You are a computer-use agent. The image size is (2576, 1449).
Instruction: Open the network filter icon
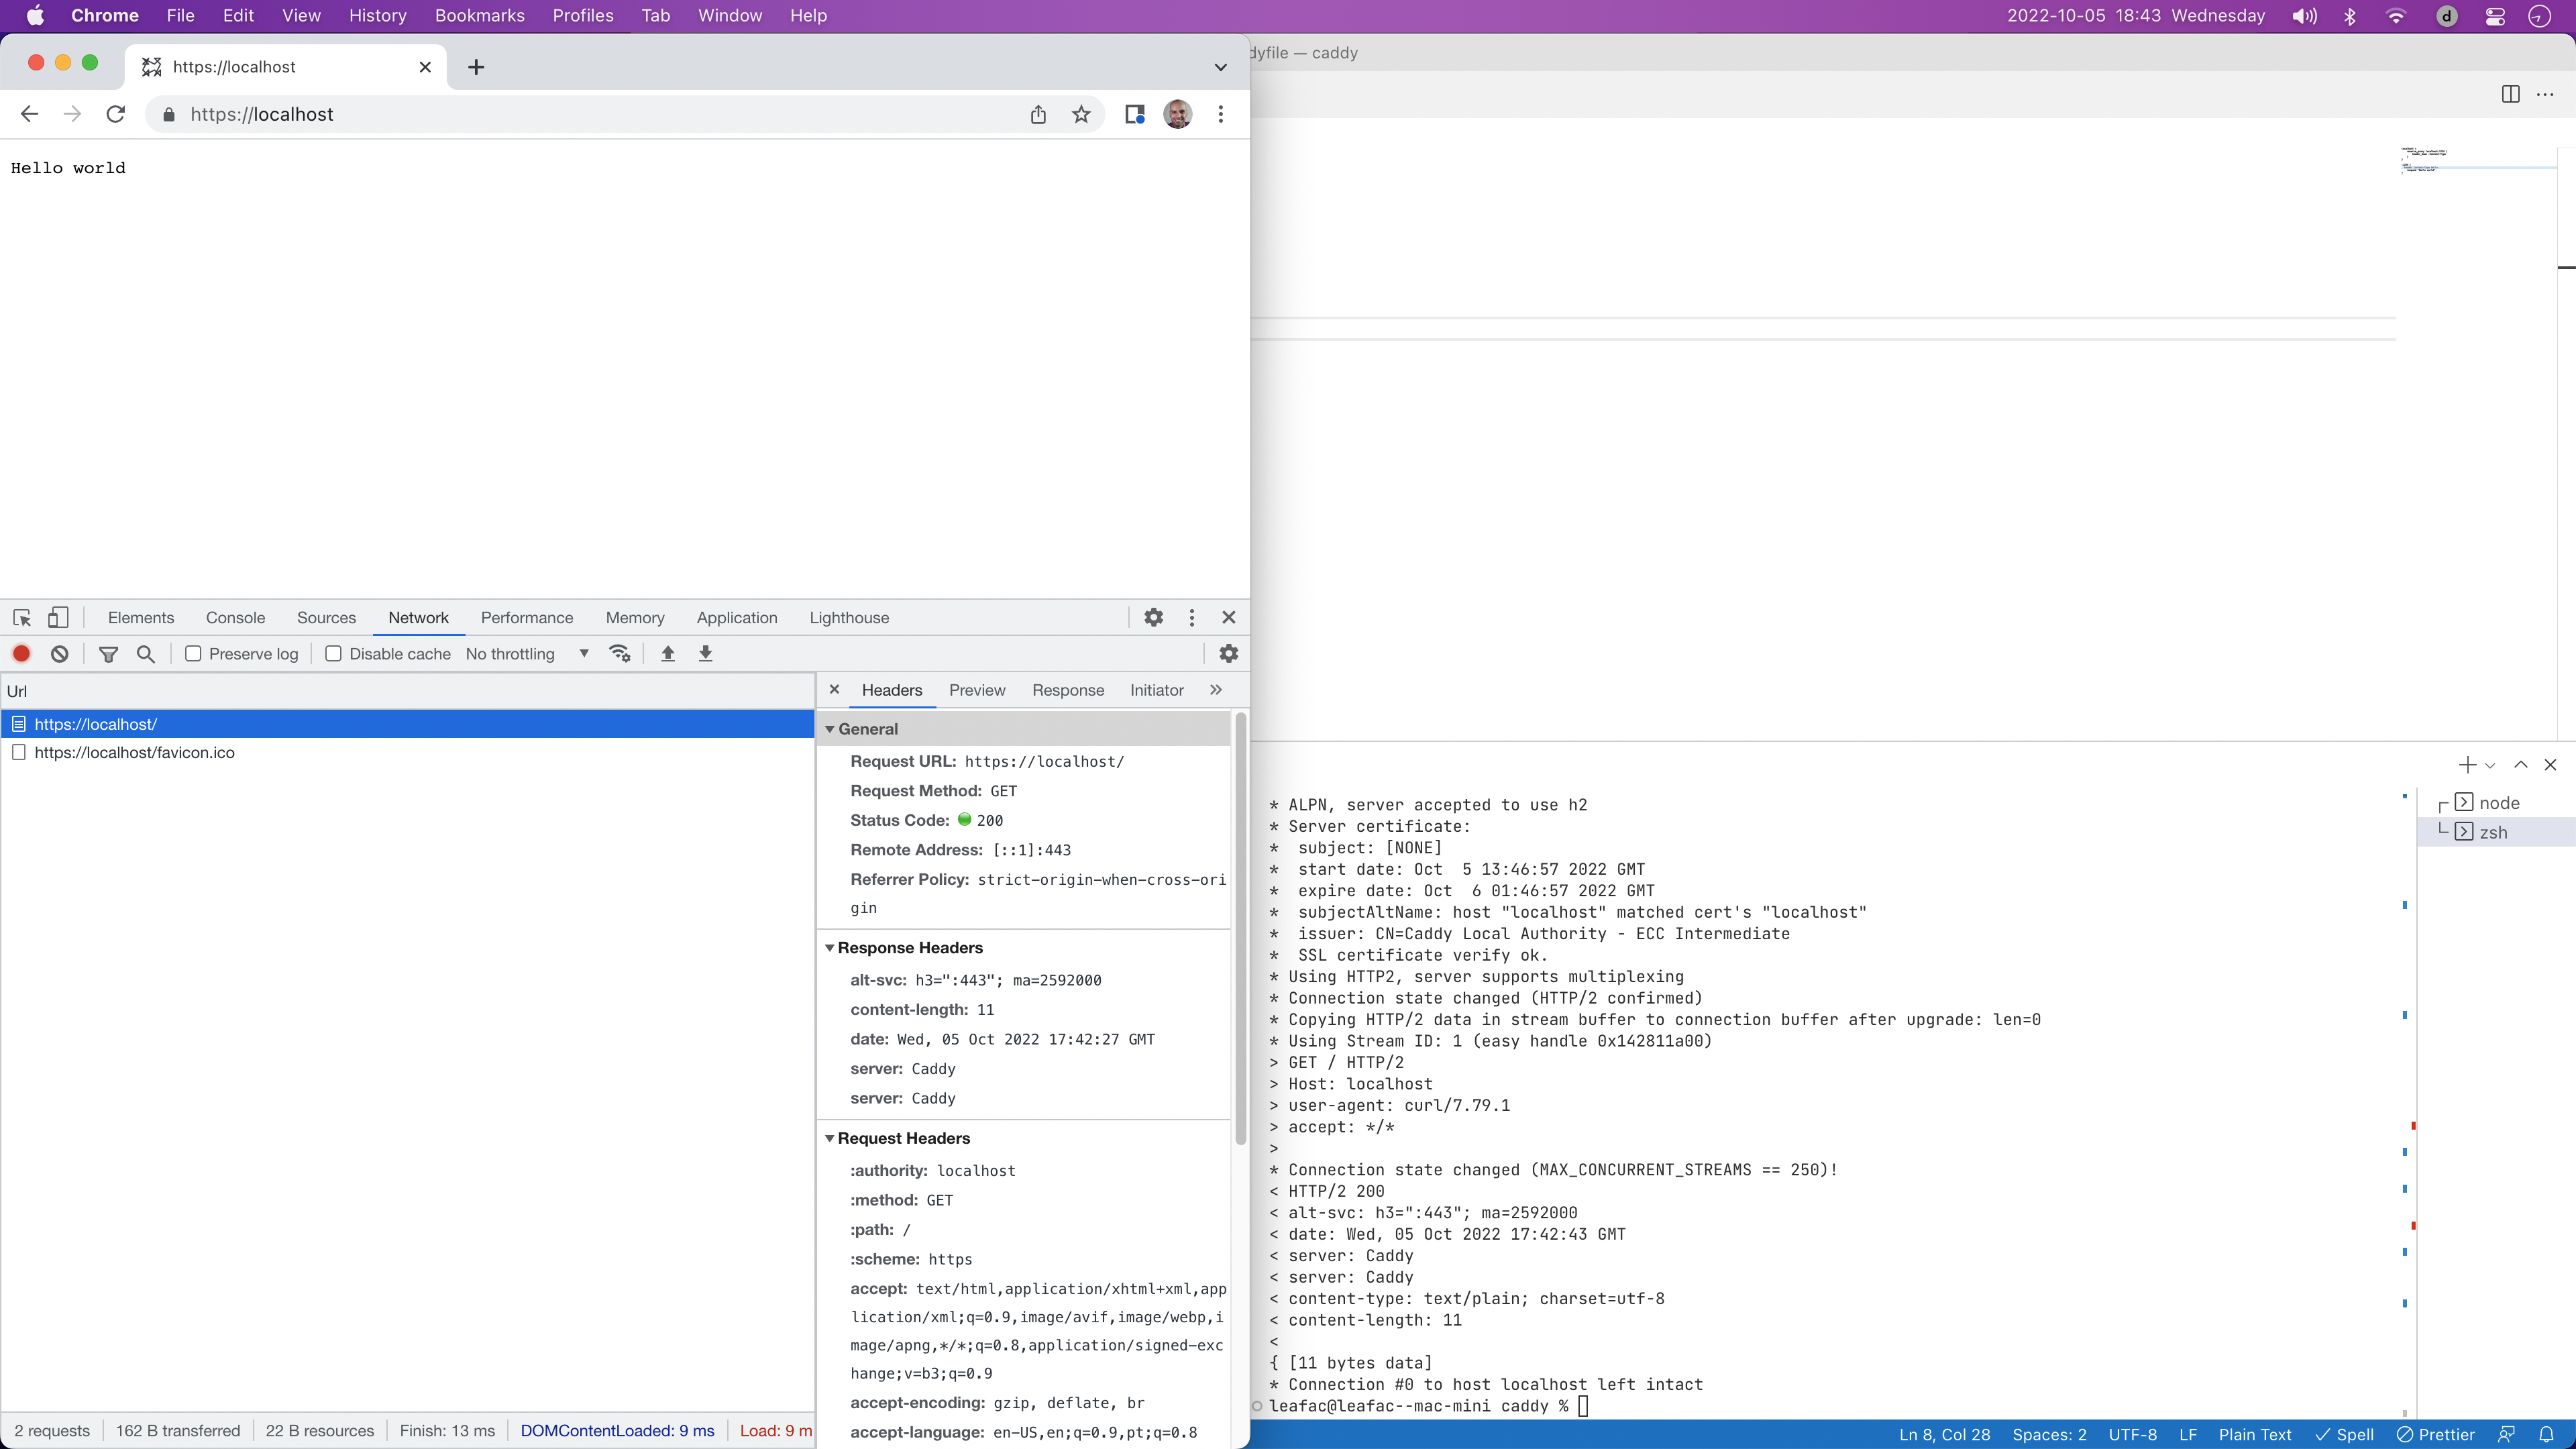(108, 653)
